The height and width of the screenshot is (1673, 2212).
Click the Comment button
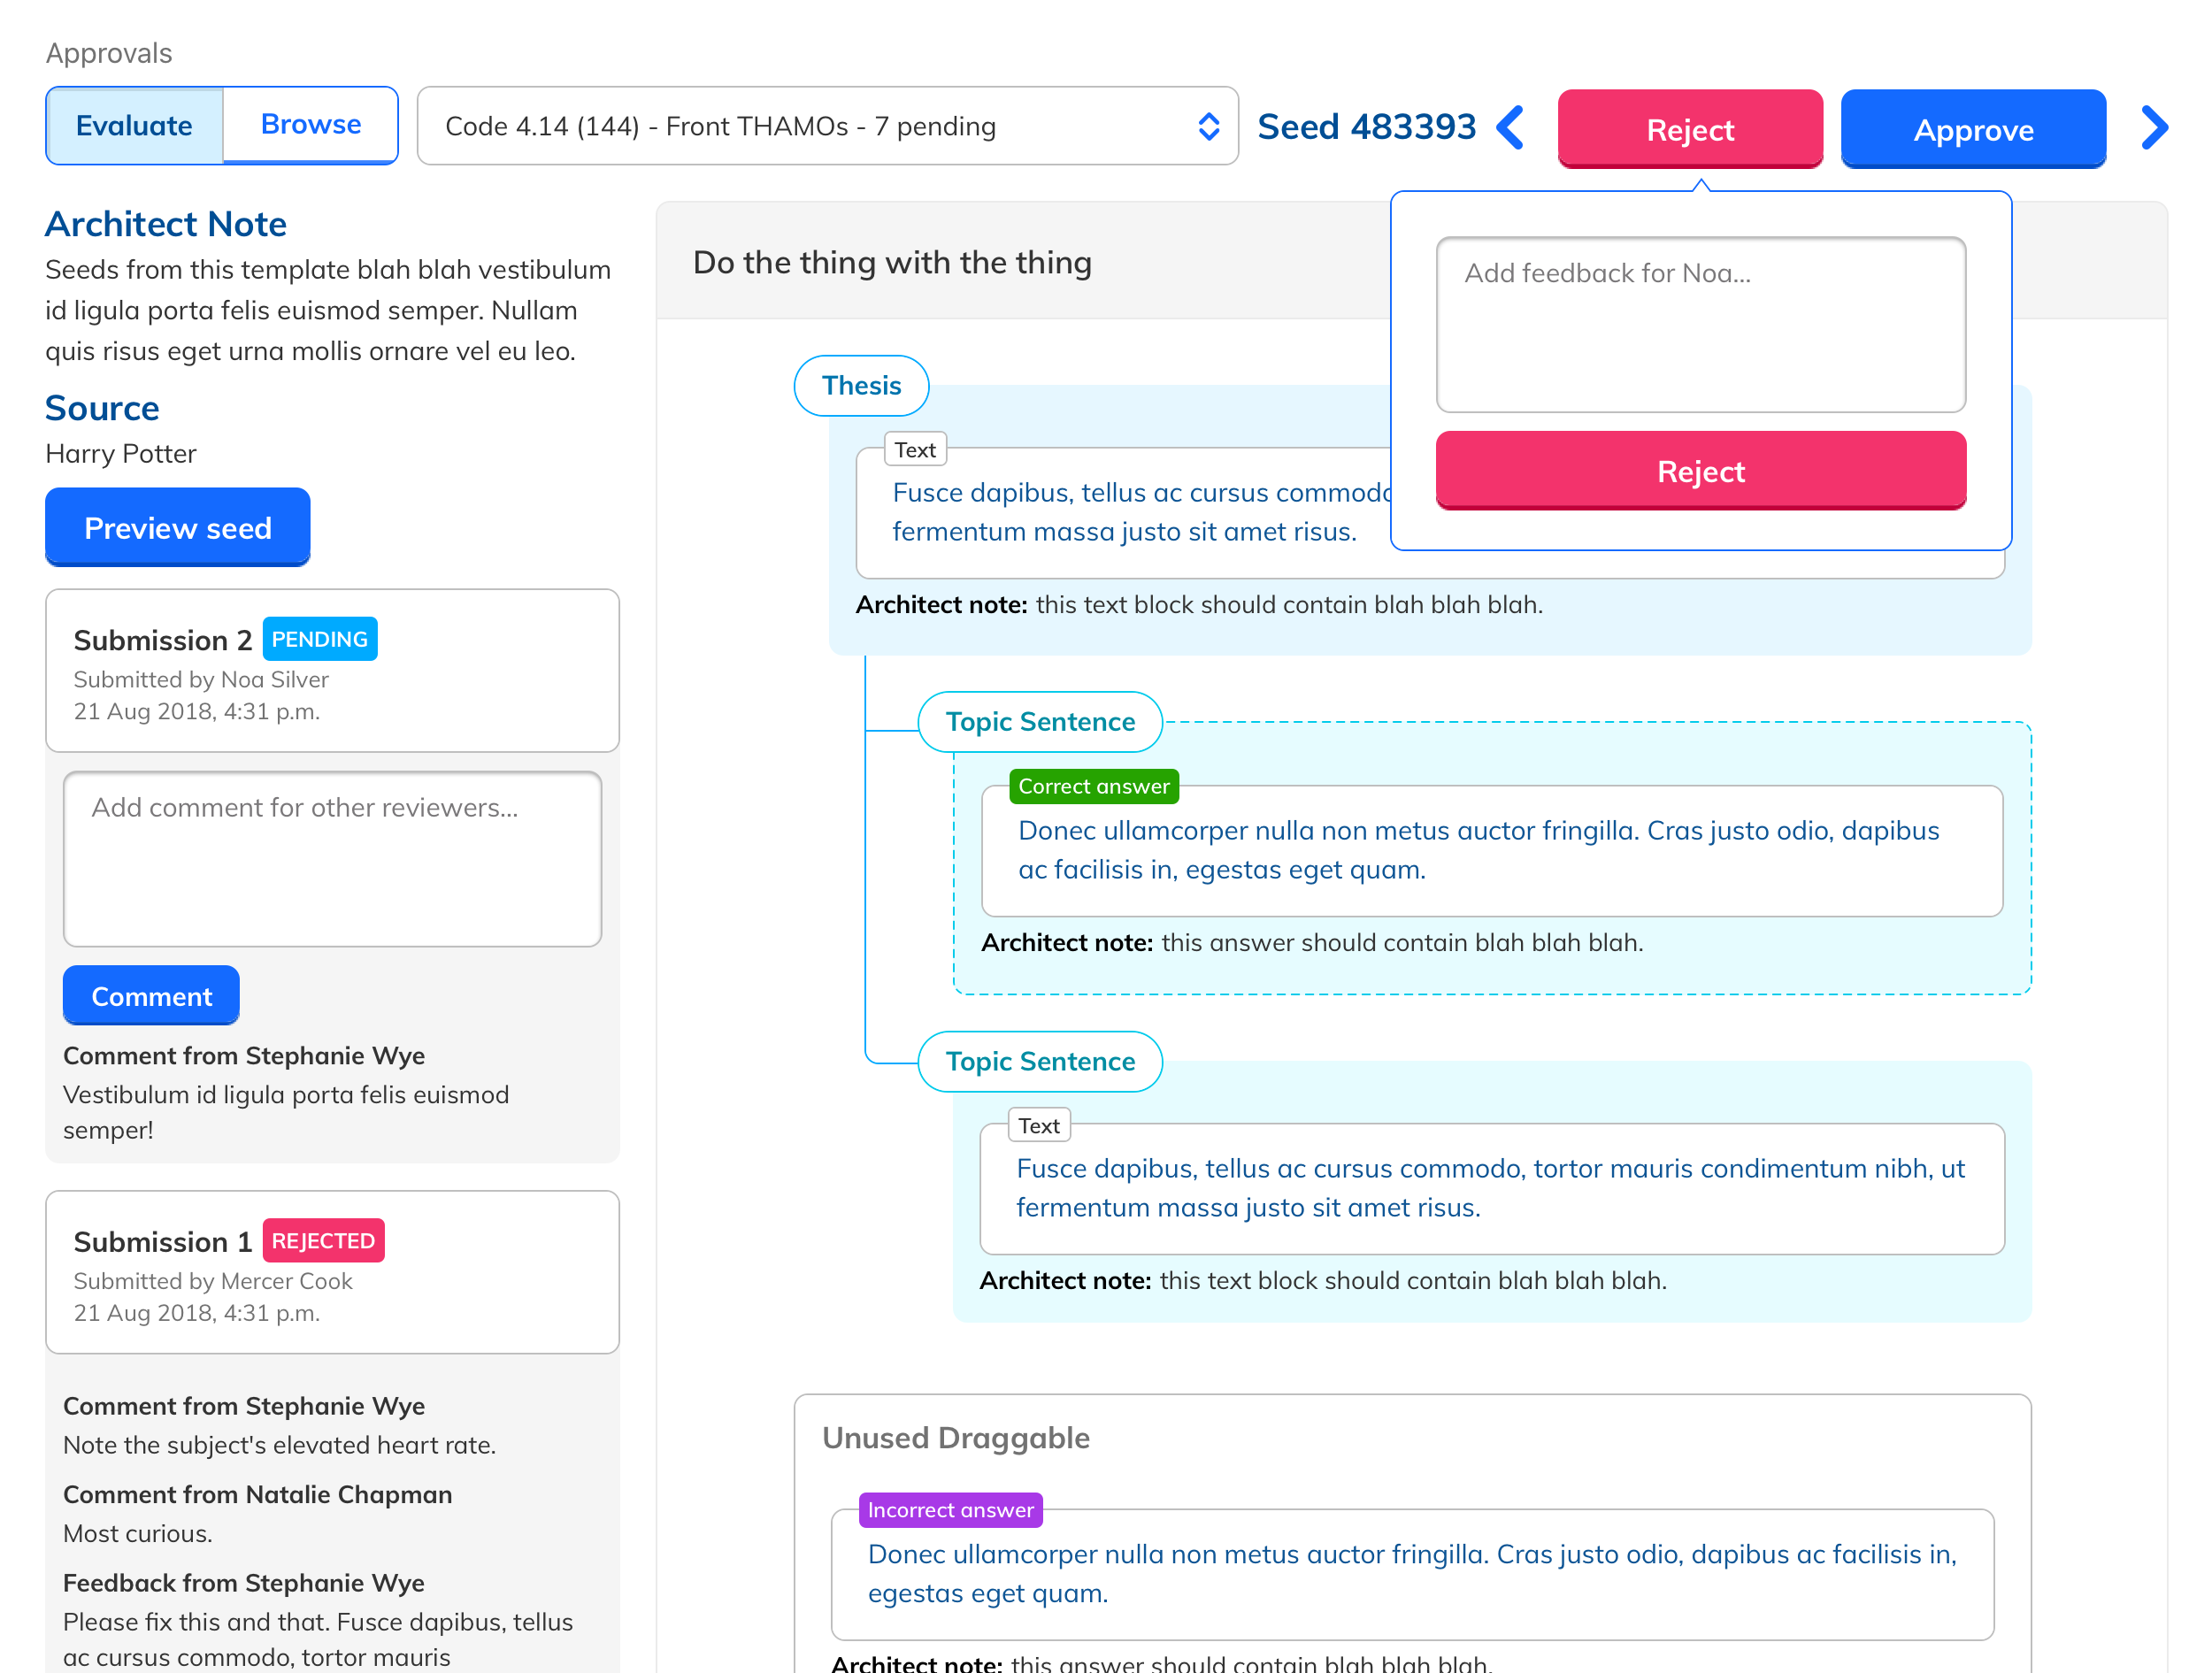151,996
